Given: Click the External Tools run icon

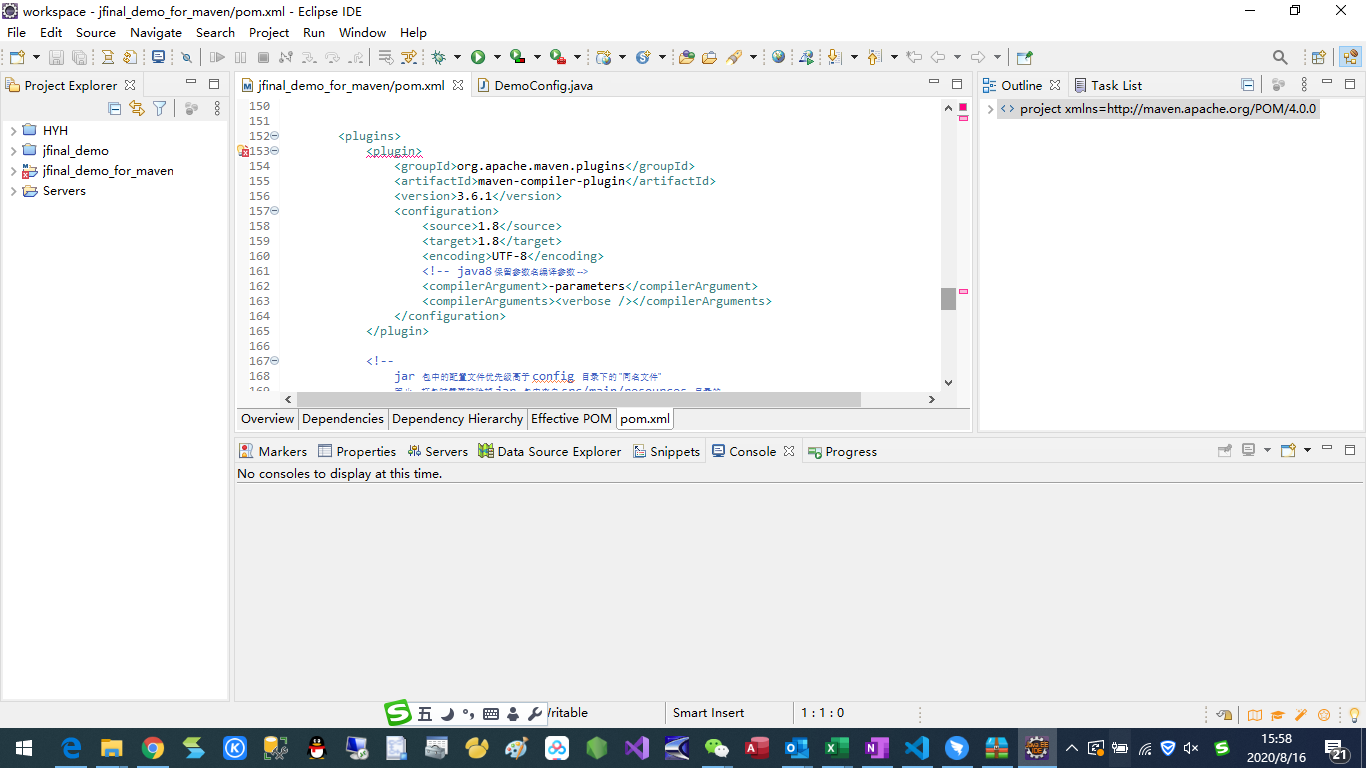Looking at the screenshot, I should point(557,58).
